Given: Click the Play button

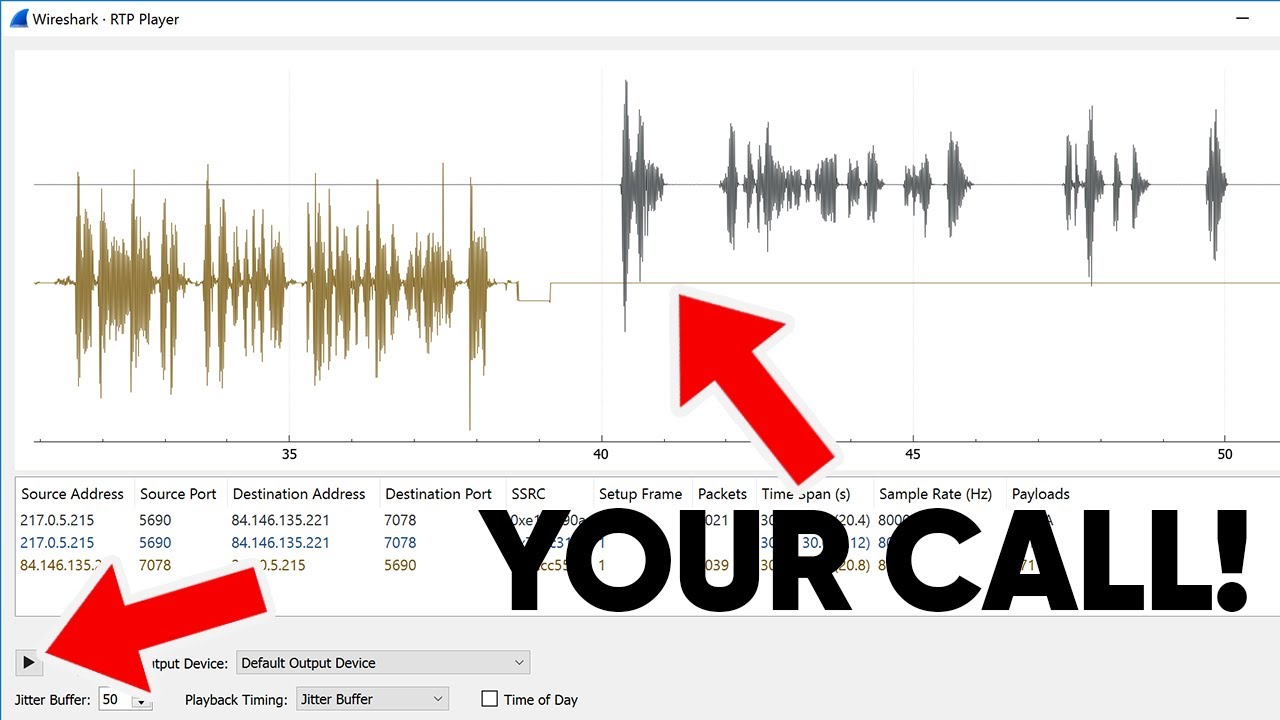Looking at the screenshot, I should point(29,662).
